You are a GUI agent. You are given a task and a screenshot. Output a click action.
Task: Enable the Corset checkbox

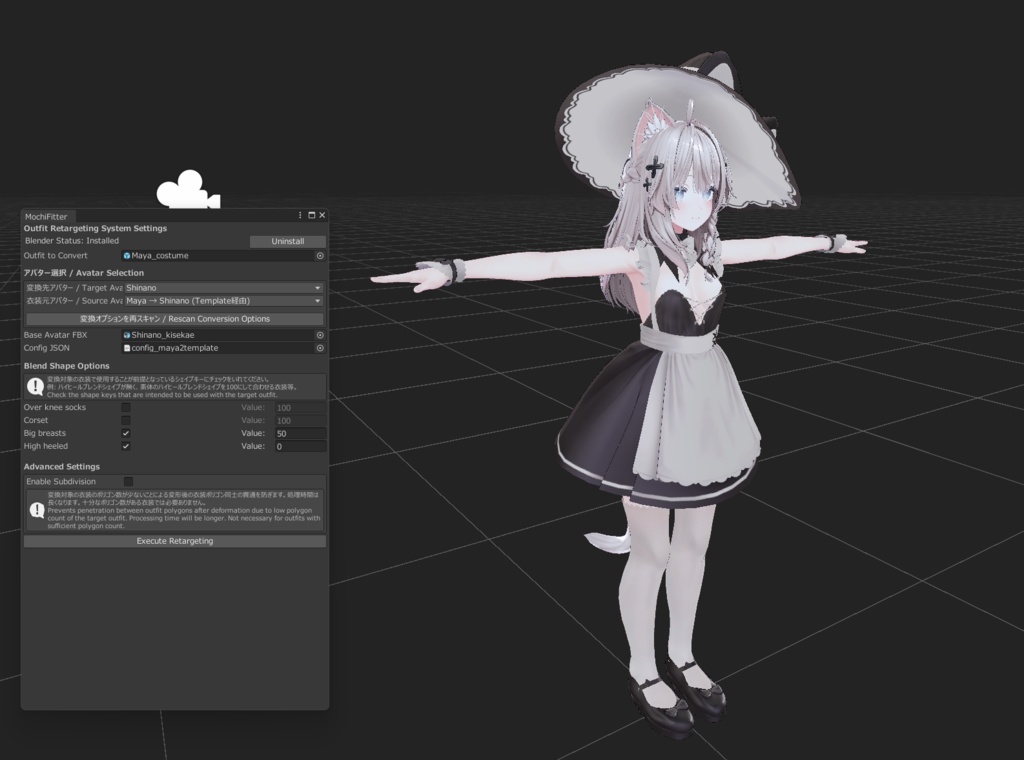coord(126,420)
